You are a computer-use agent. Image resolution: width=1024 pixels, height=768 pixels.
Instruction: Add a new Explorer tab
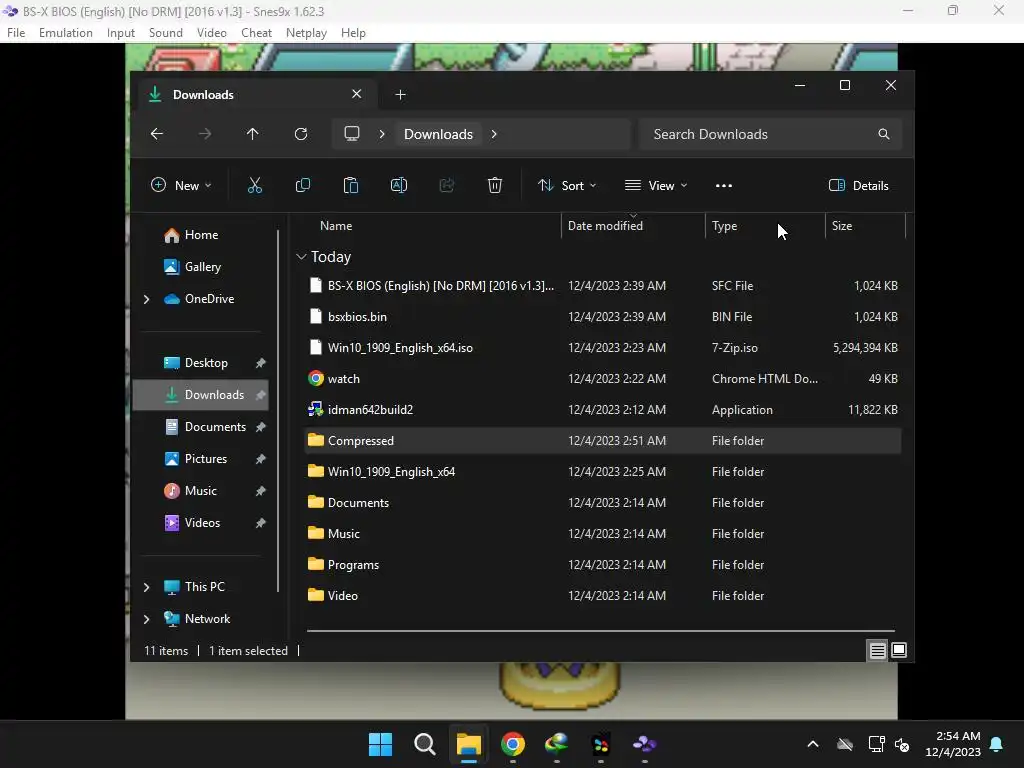pos(400,95)
